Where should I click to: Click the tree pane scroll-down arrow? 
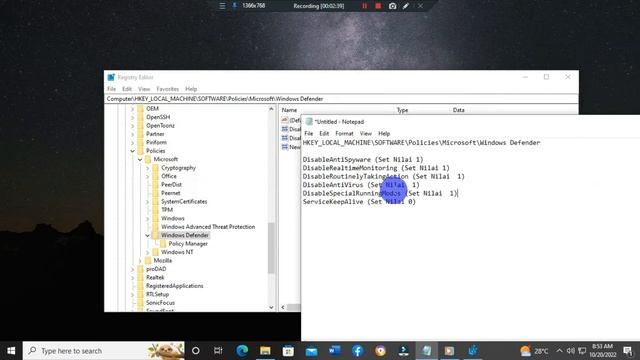tap(271, 307)
